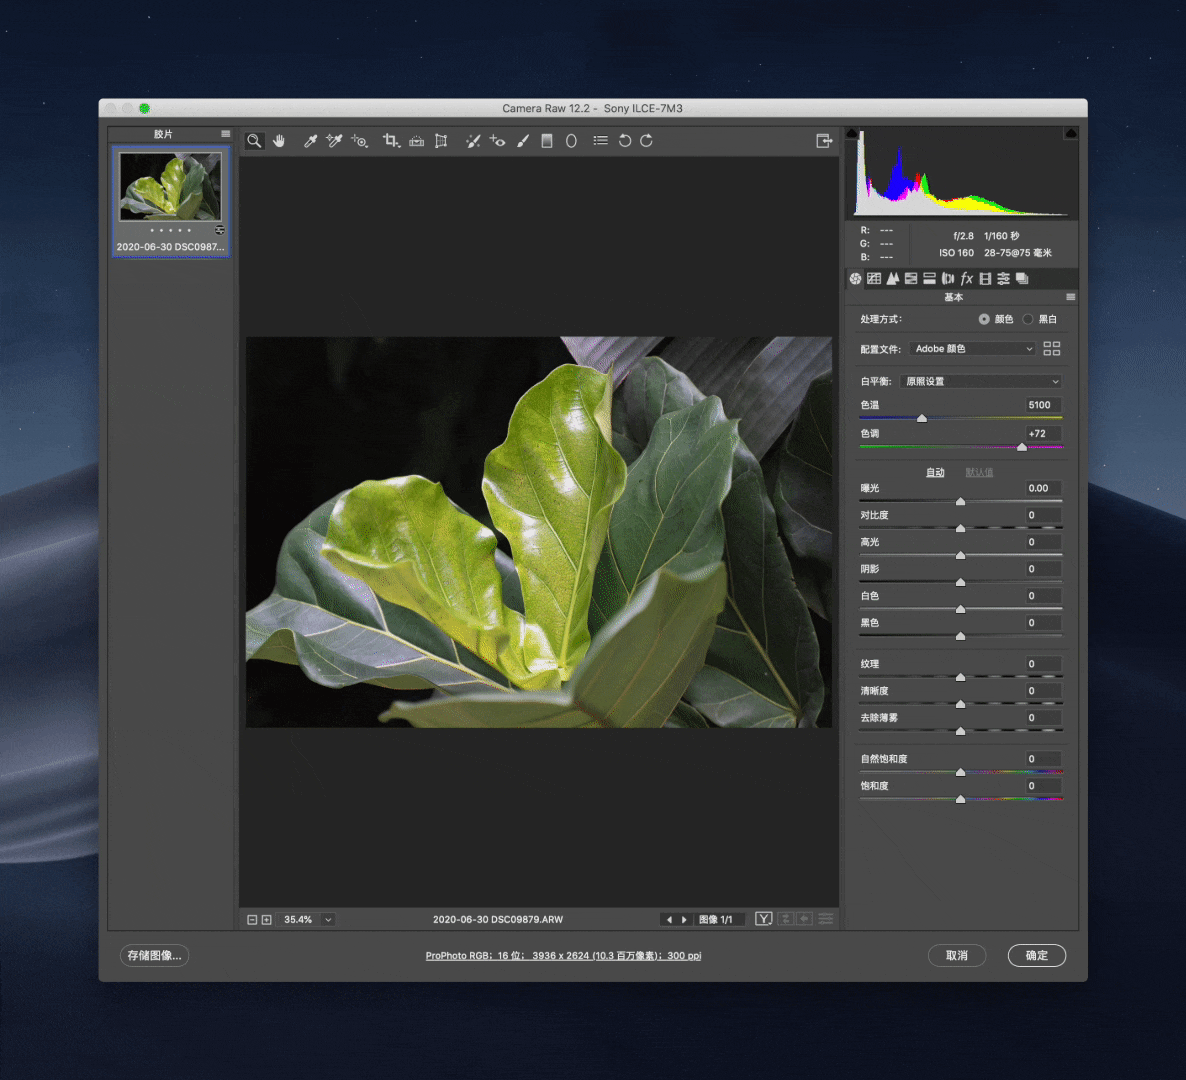This screenshot has width=1186, height=1080.
Task: Toggle highlight clipping warning in histogram
Action: click(x=1070, y=134)
